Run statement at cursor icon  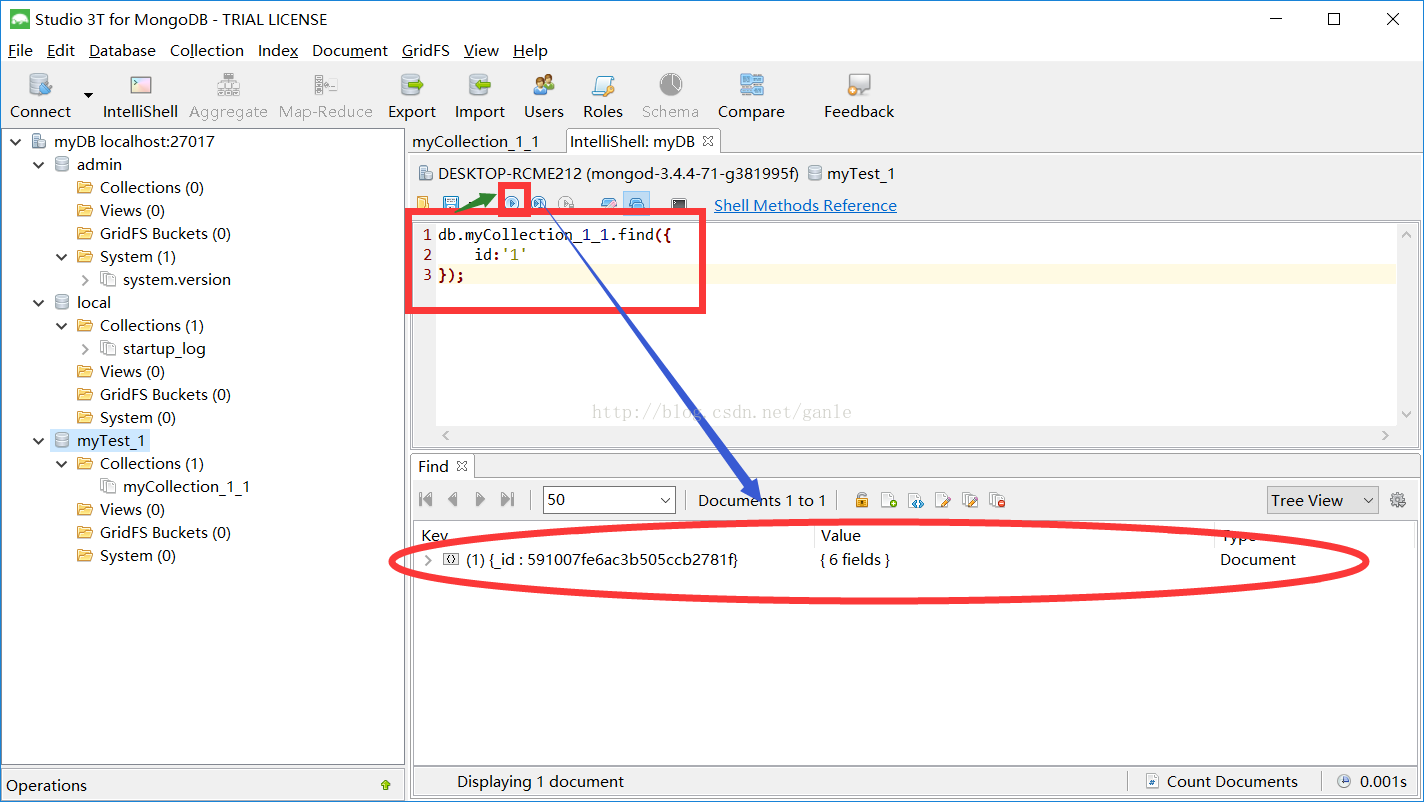pyautogui.click(x=538, y=203)
